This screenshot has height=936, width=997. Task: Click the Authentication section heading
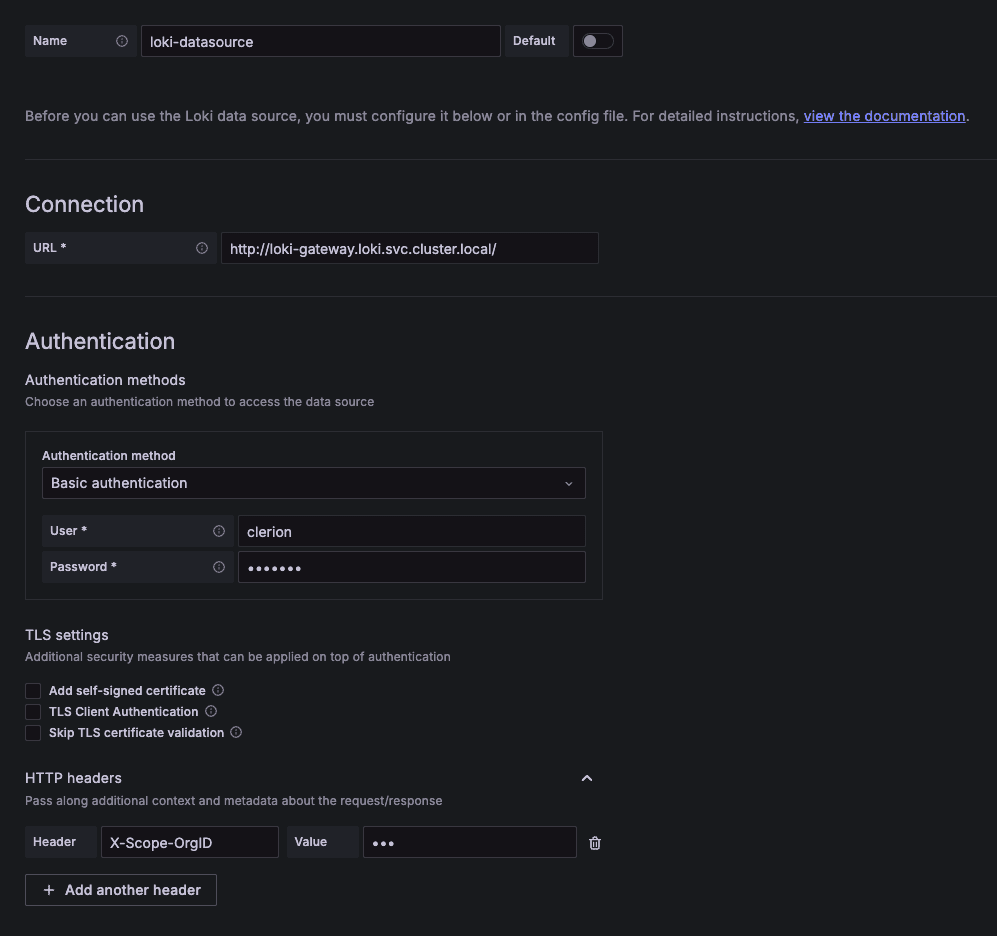point(100,341)
